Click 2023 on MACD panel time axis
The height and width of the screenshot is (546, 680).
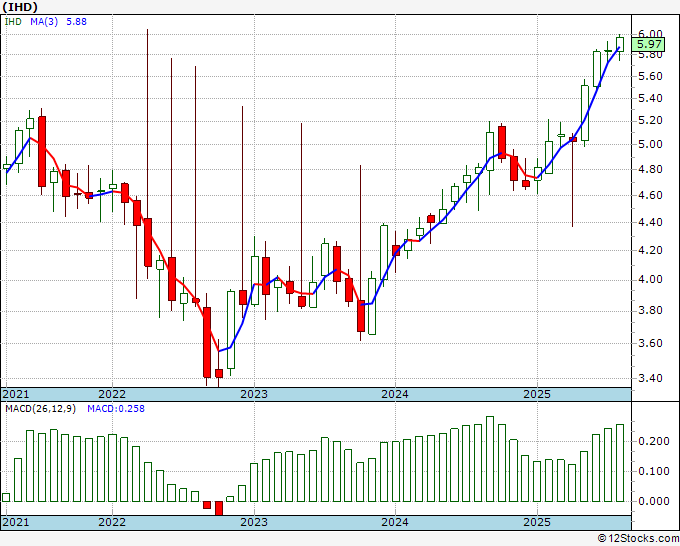254,522
